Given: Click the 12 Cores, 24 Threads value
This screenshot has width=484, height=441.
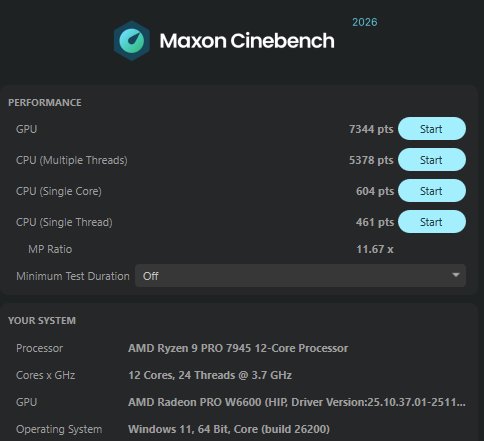Looking at the screenshot, I should coord(210,375).
